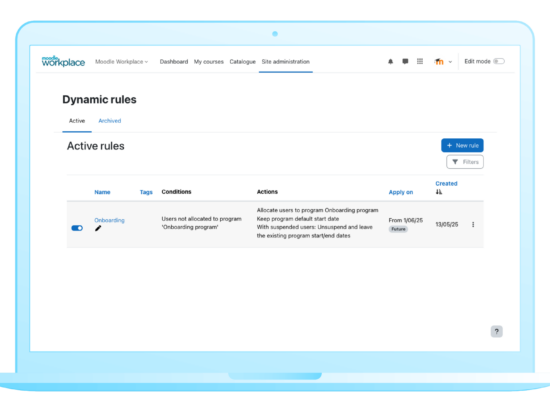The width and height of the screenshot is (550, 412).
Task: Sort by the Apply on column header
Action: tap(401, 192)
